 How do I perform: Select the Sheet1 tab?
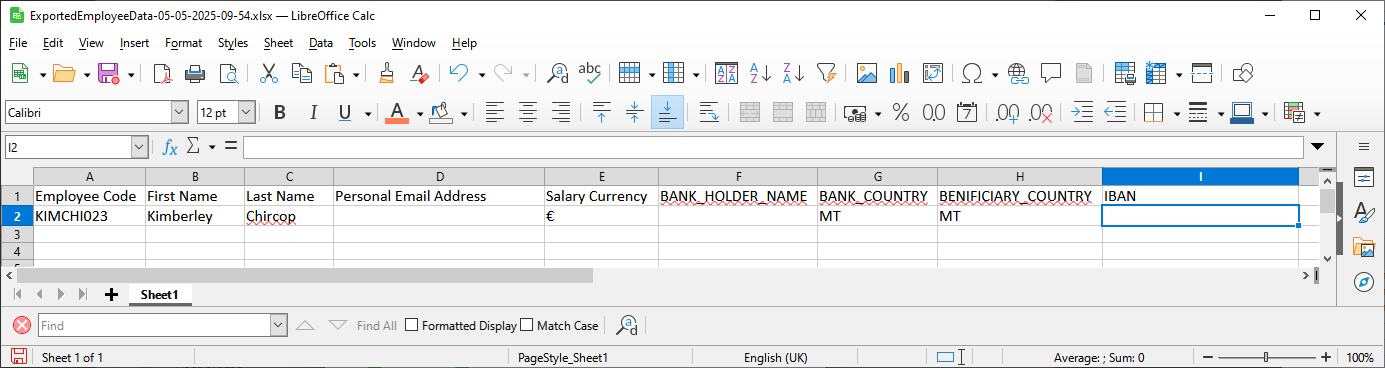[x=159, y=294]
